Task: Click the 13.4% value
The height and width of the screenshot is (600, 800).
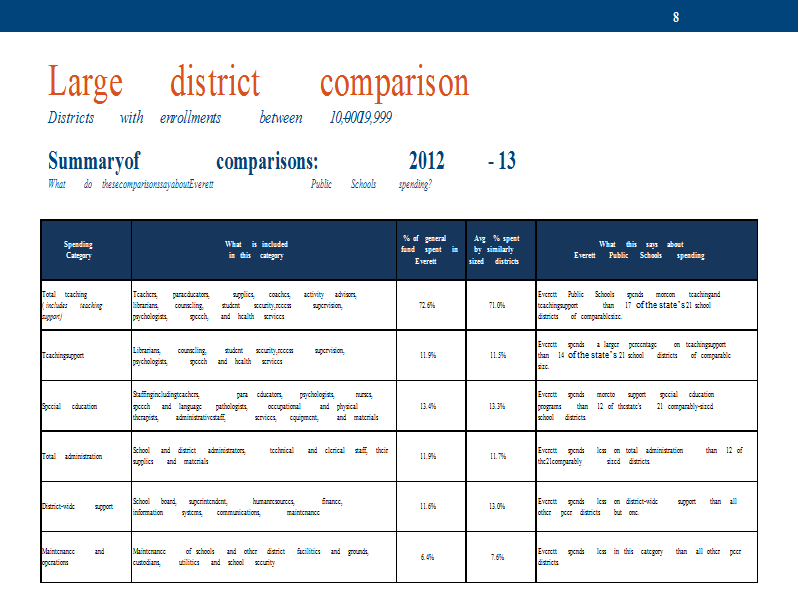Action: [x=428, y=407]
